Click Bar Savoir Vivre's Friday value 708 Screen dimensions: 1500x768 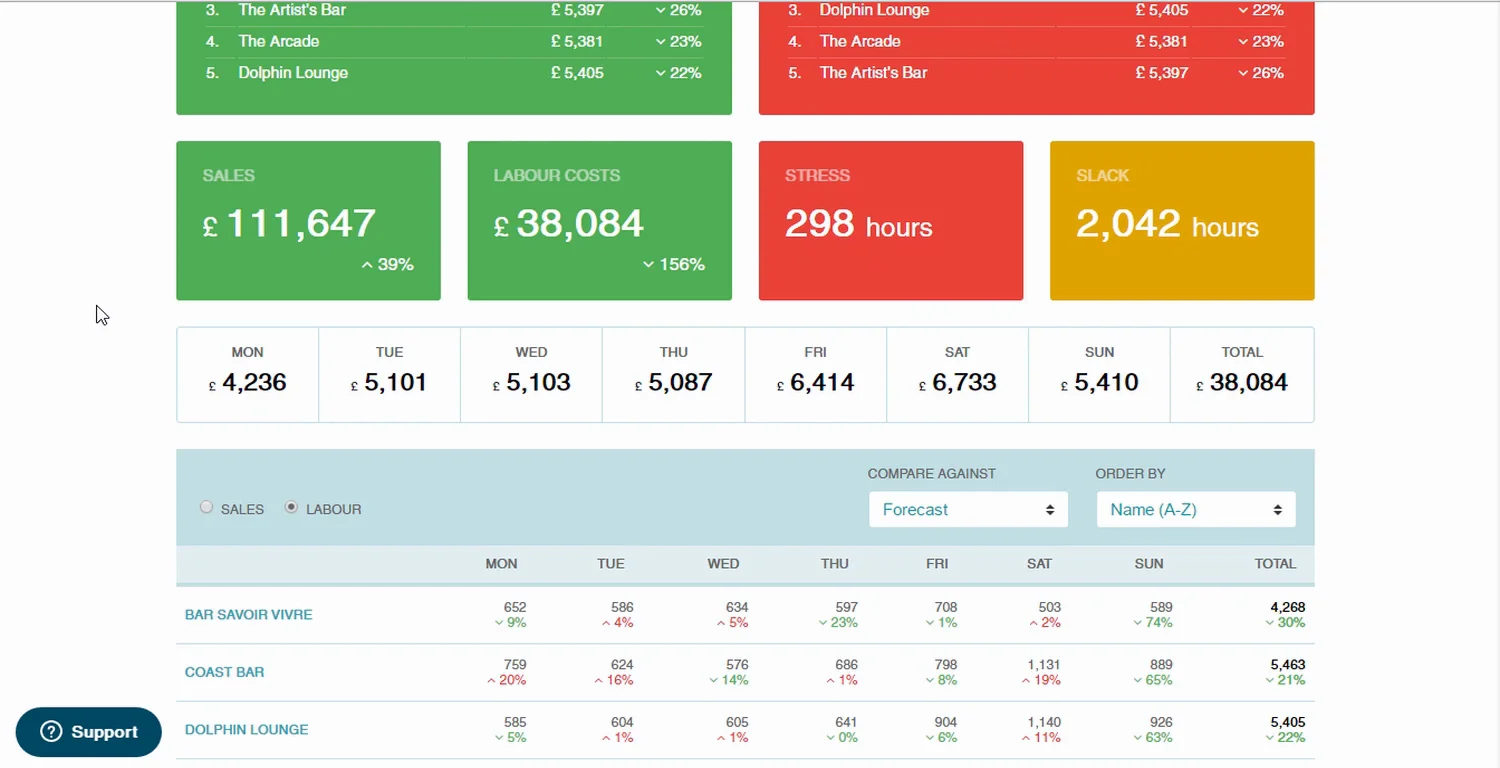946,607
